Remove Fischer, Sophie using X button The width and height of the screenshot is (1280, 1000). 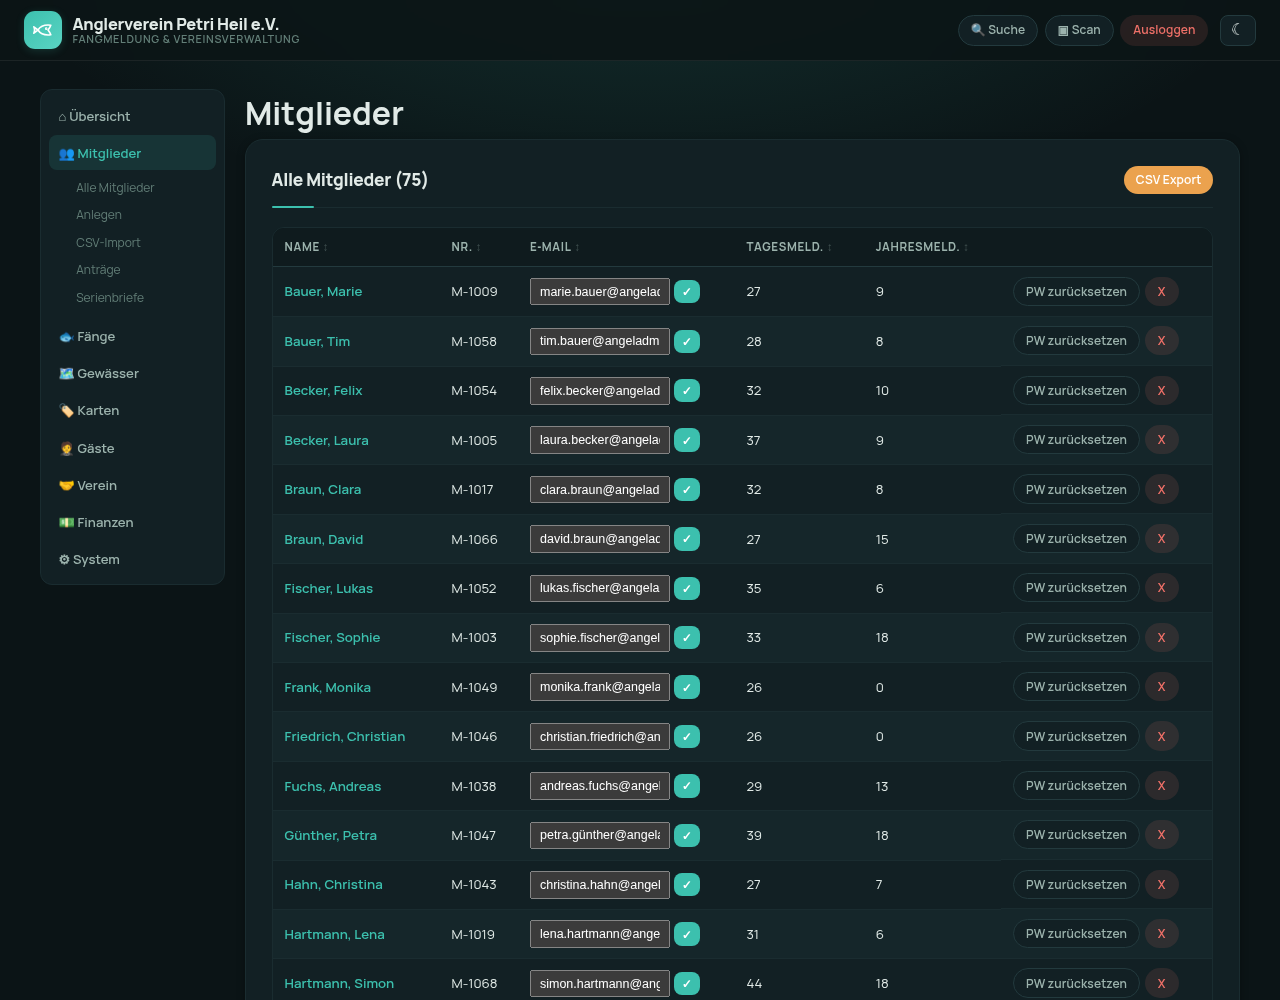tap(1162, 637)
